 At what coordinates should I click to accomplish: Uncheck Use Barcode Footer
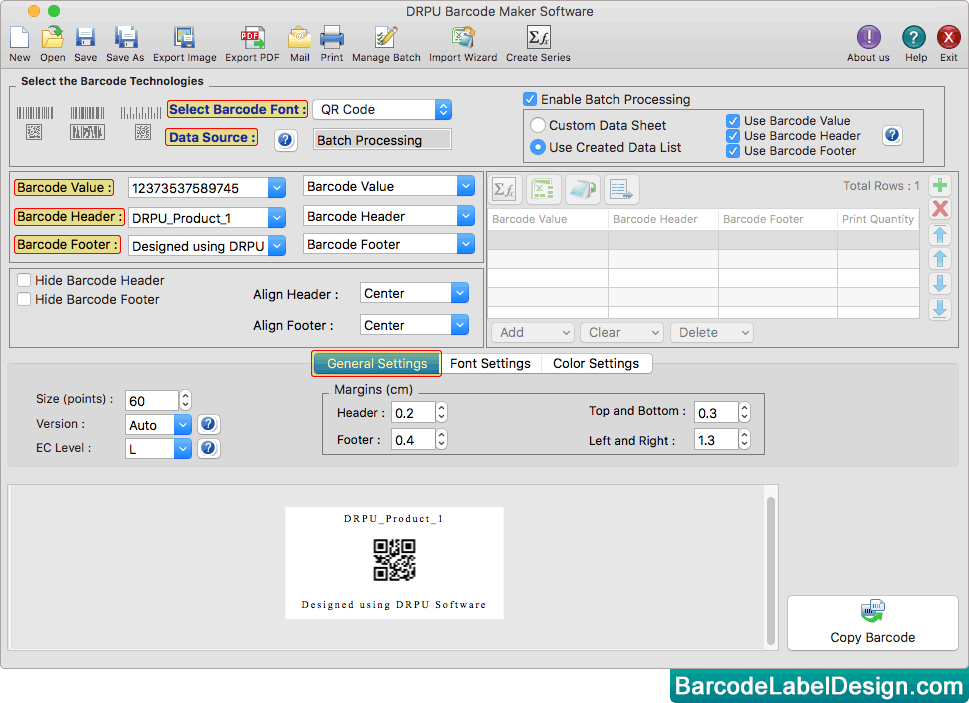(x=733, y=151)
